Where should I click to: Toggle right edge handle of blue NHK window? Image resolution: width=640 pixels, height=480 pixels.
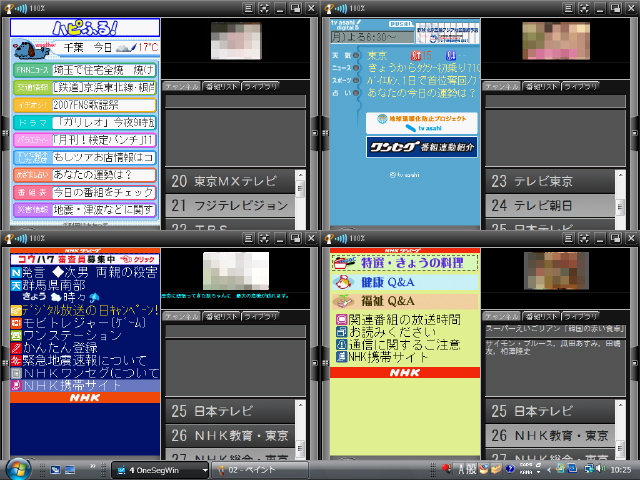click(314, 362)
